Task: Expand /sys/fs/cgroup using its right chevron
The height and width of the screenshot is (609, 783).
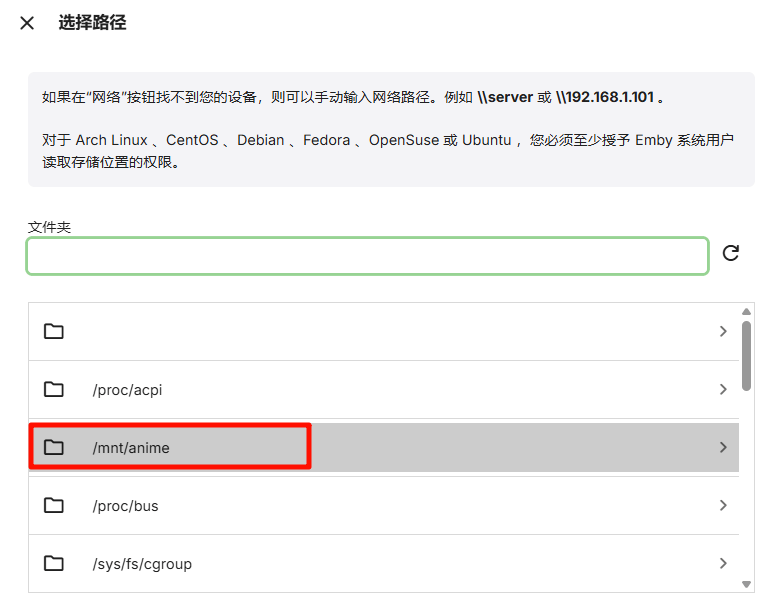Action: coord(723,563)
